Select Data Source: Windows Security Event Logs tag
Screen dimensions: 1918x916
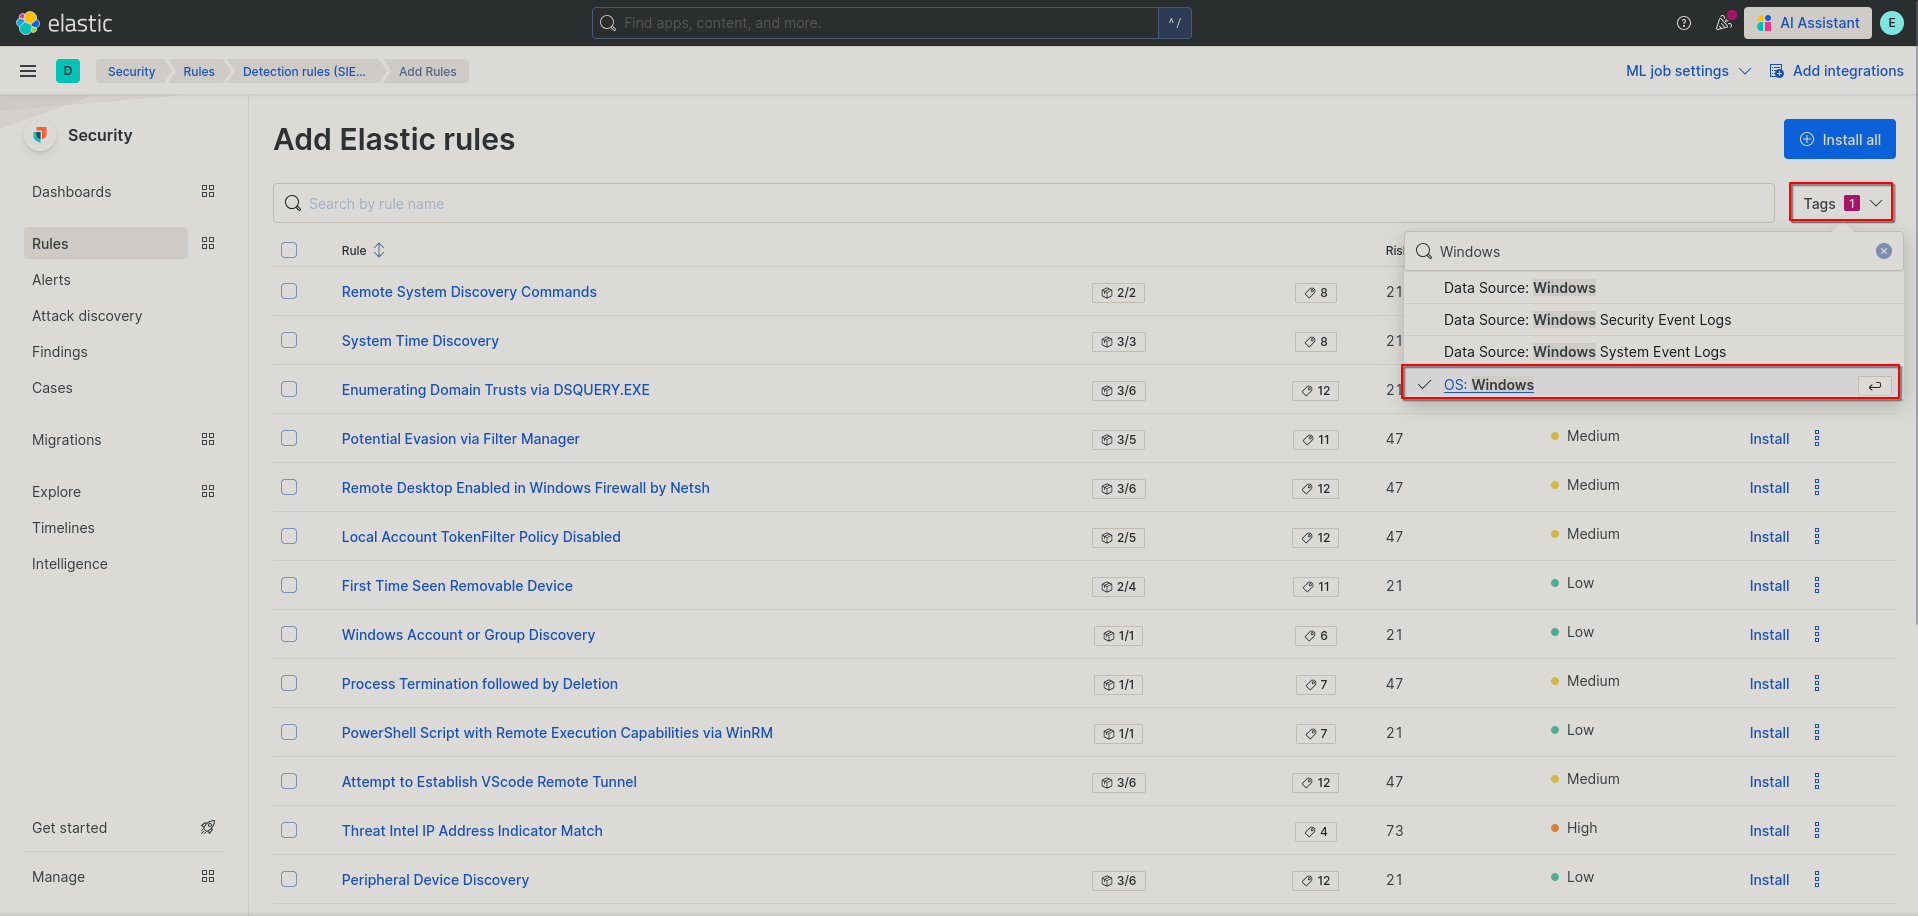pyautogui.click(x=1653, y=320)
